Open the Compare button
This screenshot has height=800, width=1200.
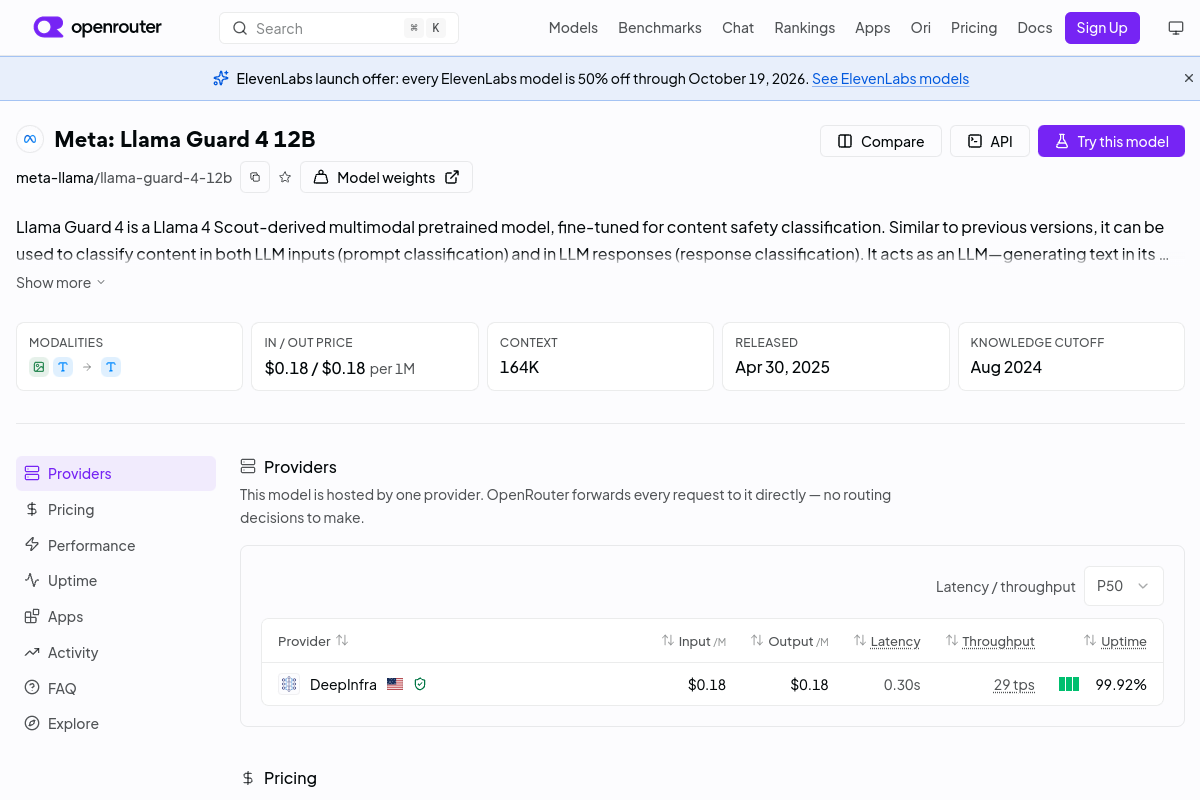click(880, 141)
